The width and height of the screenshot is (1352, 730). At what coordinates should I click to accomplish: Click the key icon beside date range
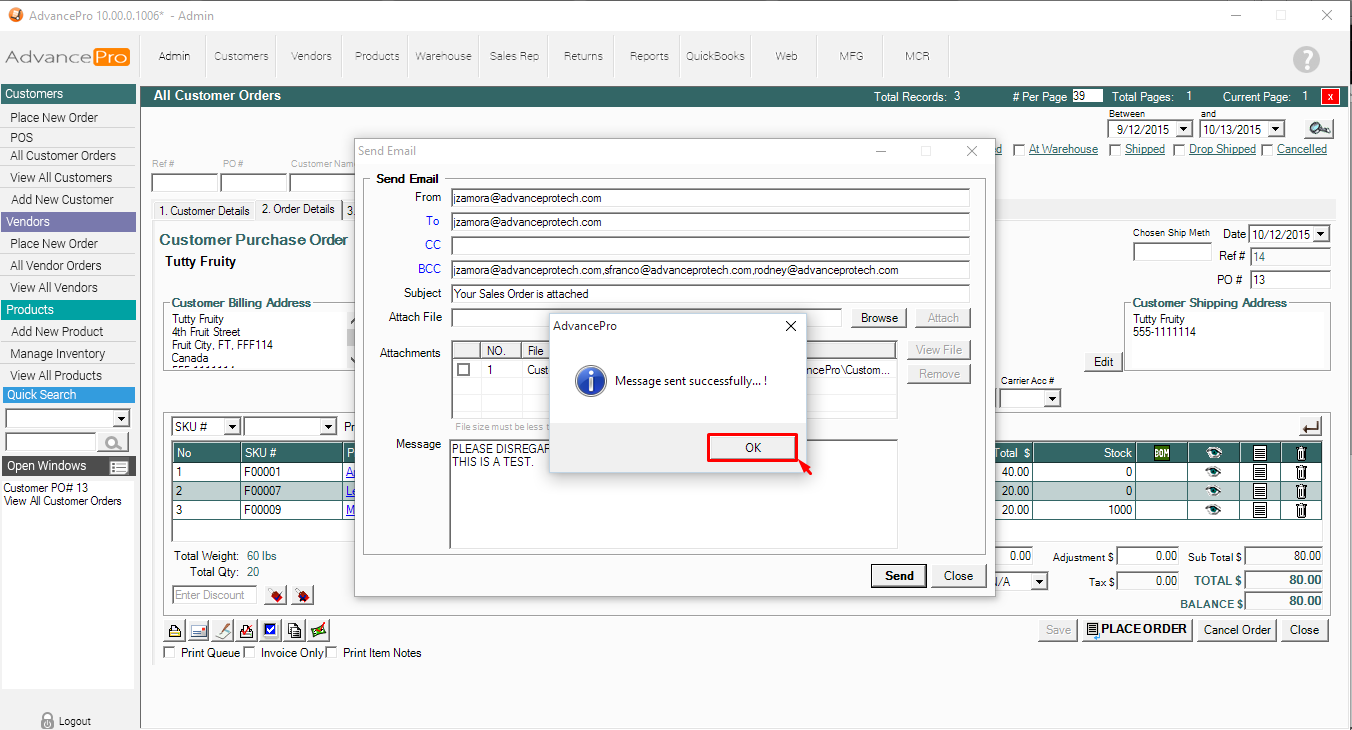[1319, 129]
